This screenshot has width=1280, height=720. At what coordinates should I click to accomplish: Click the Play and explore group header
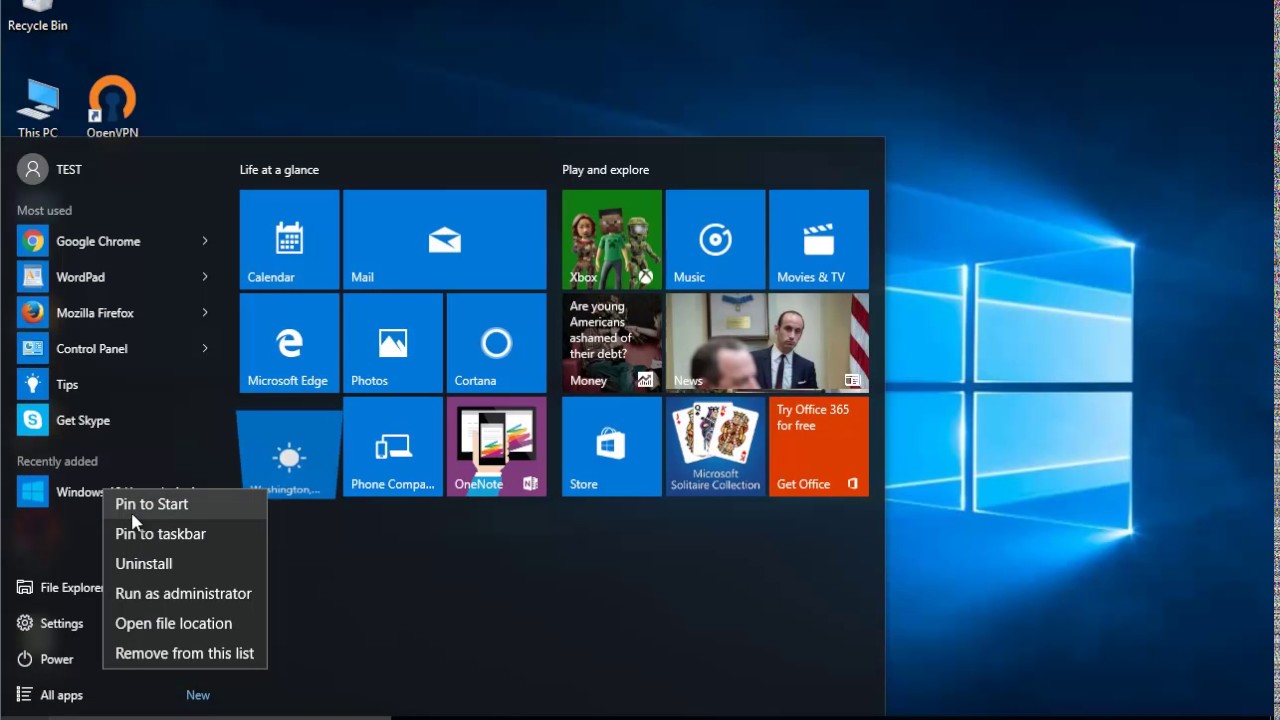[605, 170]
